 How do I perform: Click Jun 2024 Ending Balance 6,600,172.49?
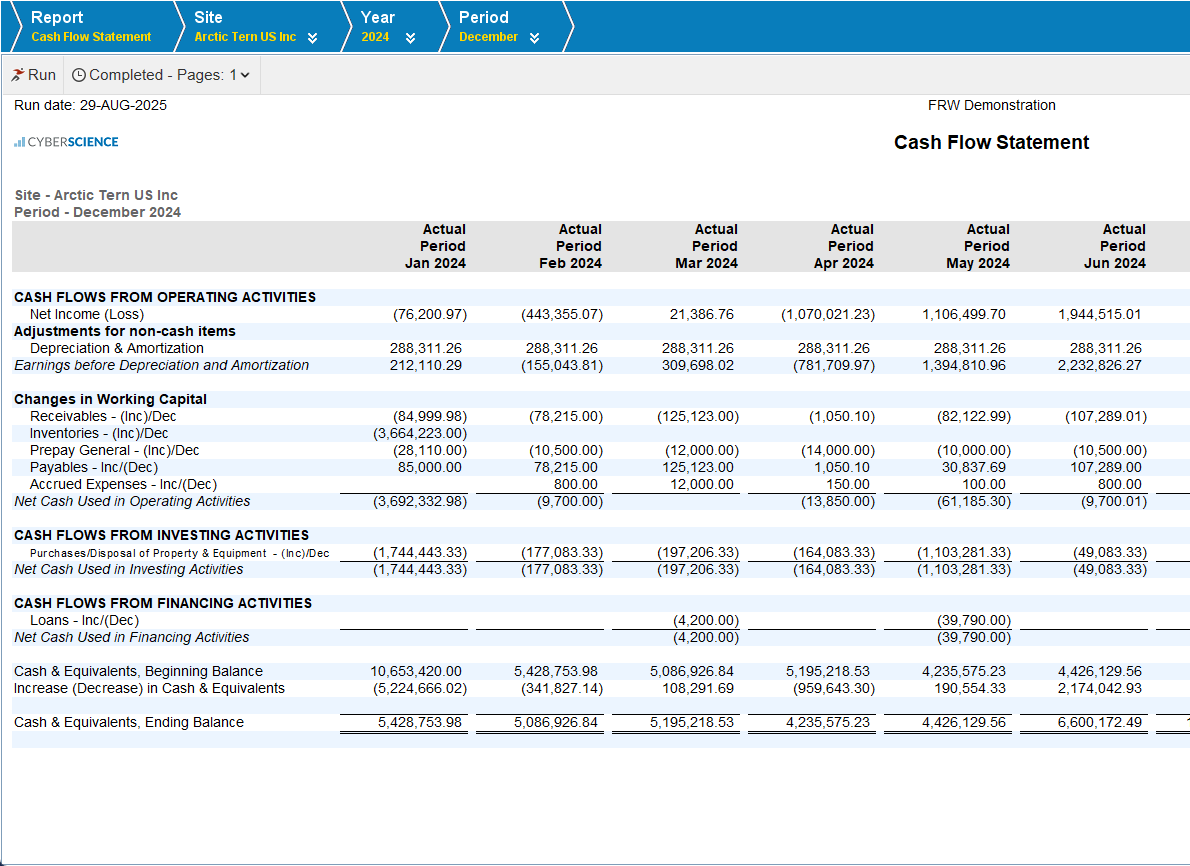[1100, 722]
